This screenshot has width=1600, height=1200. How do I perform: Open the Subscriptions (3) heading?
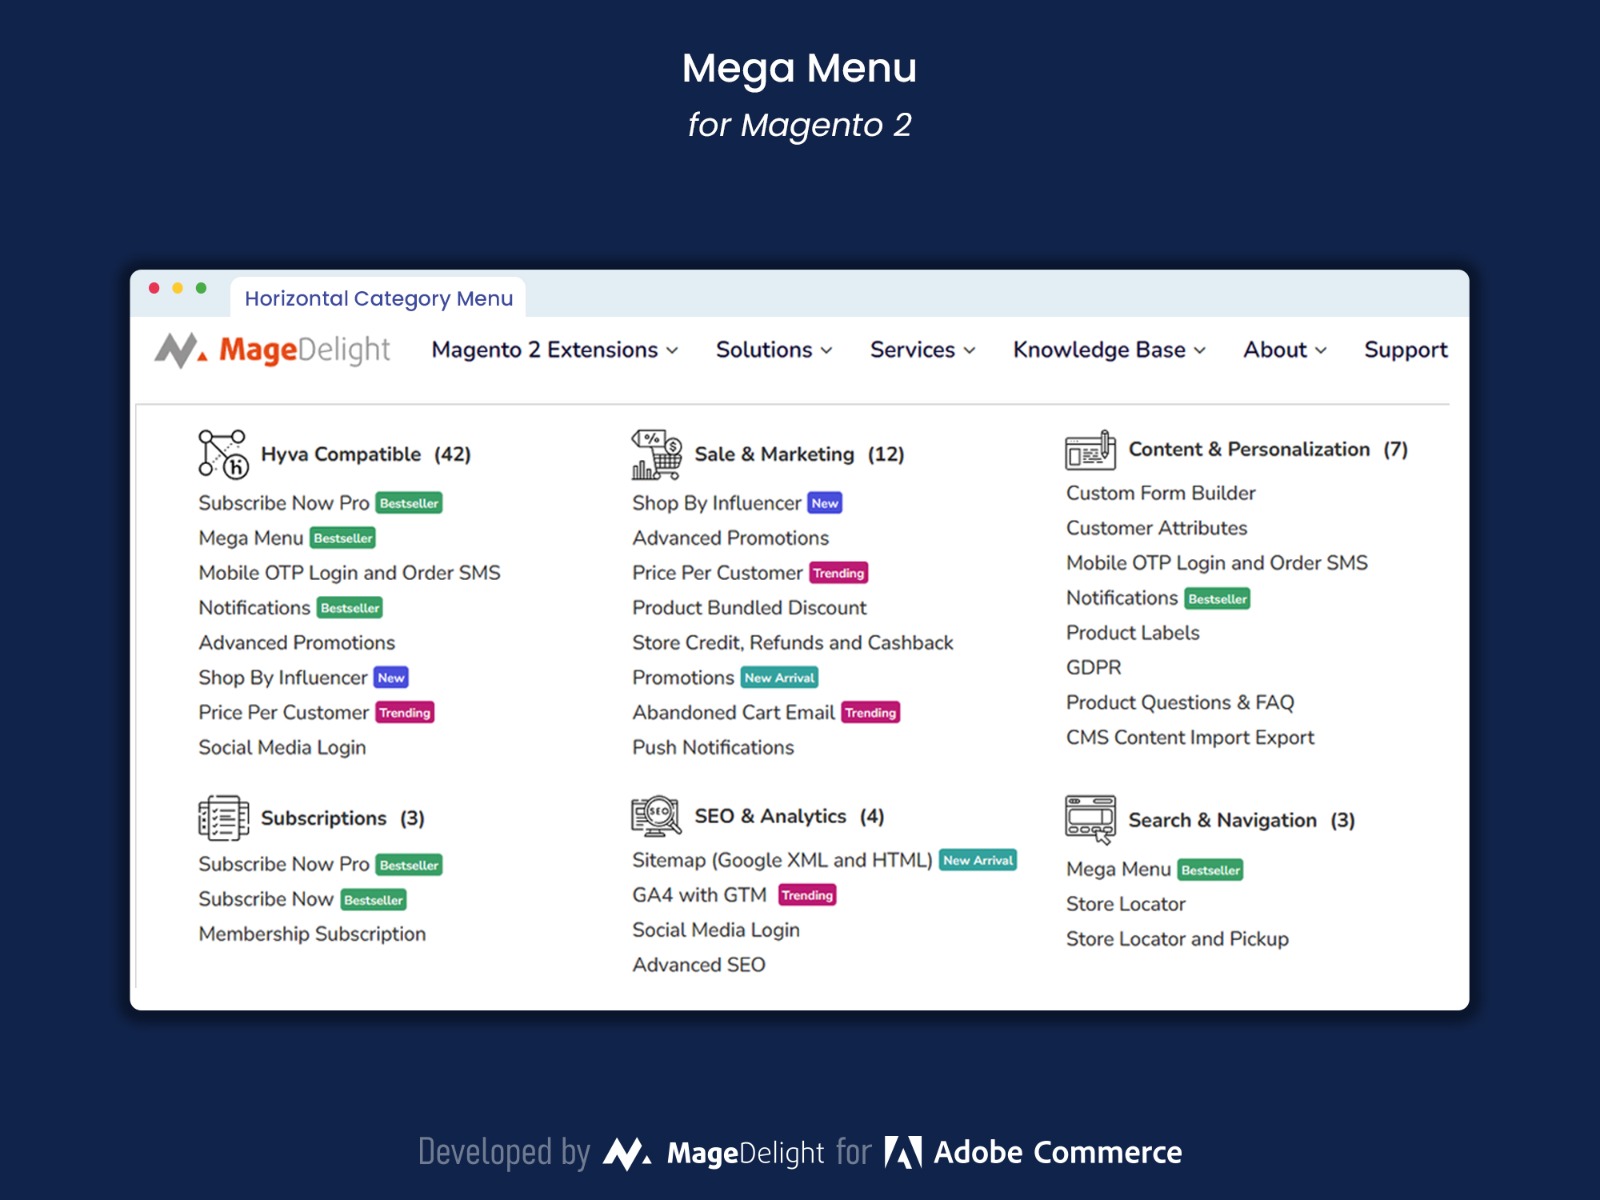[343, 818]
